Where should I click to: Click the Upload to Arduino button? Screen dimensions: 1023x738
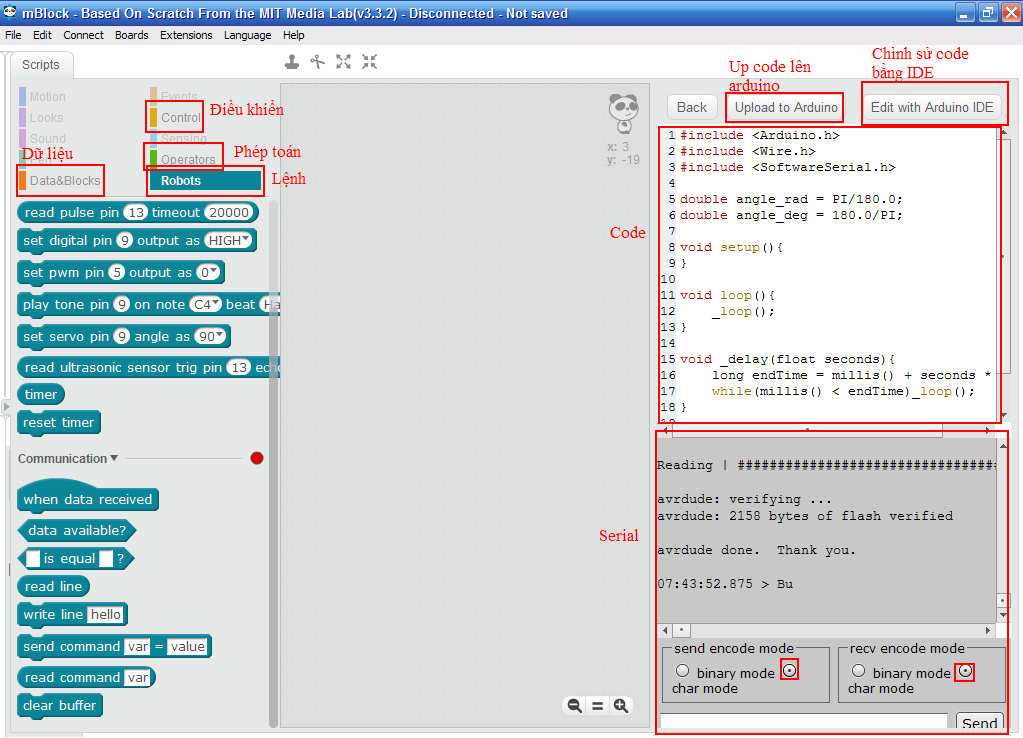click(785, 107)
